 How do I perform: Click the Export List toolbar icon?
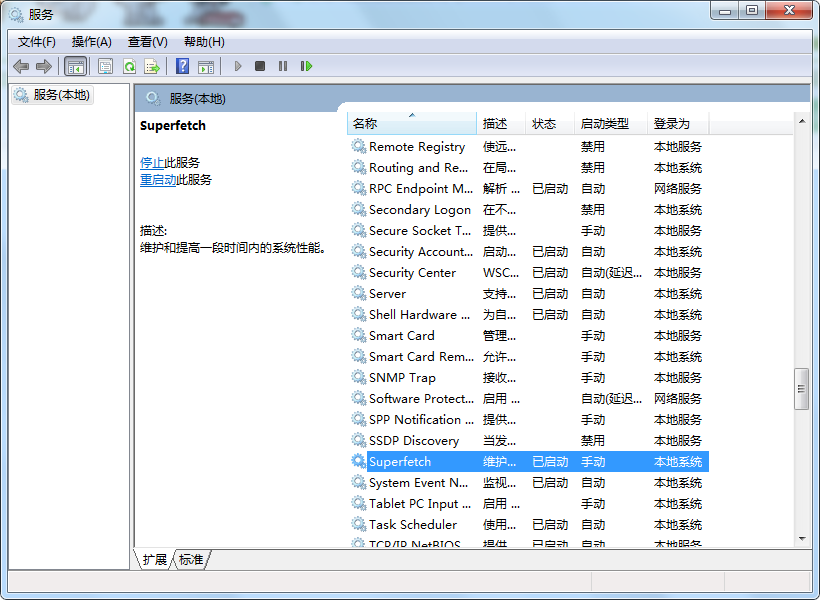pos(152,66)
